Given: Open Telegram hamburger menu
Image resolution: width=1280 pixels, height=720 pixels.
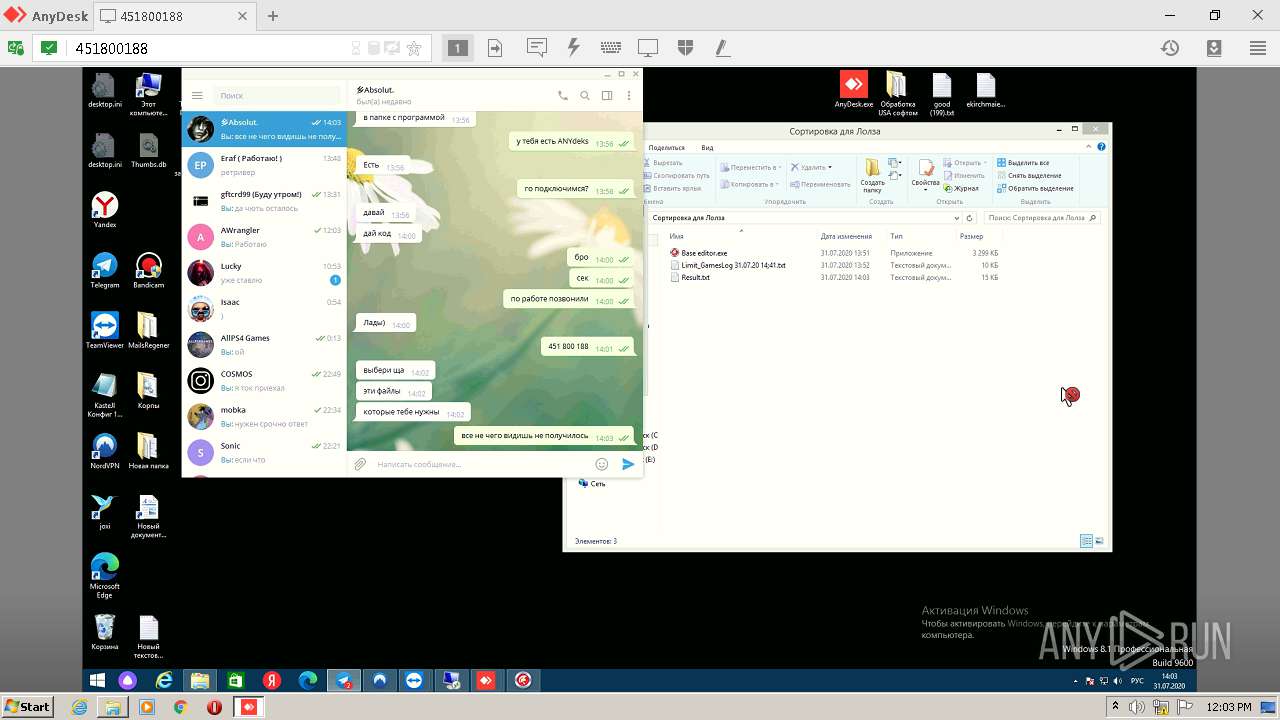Looking at the screenshot, I should [x=197, y=96].
